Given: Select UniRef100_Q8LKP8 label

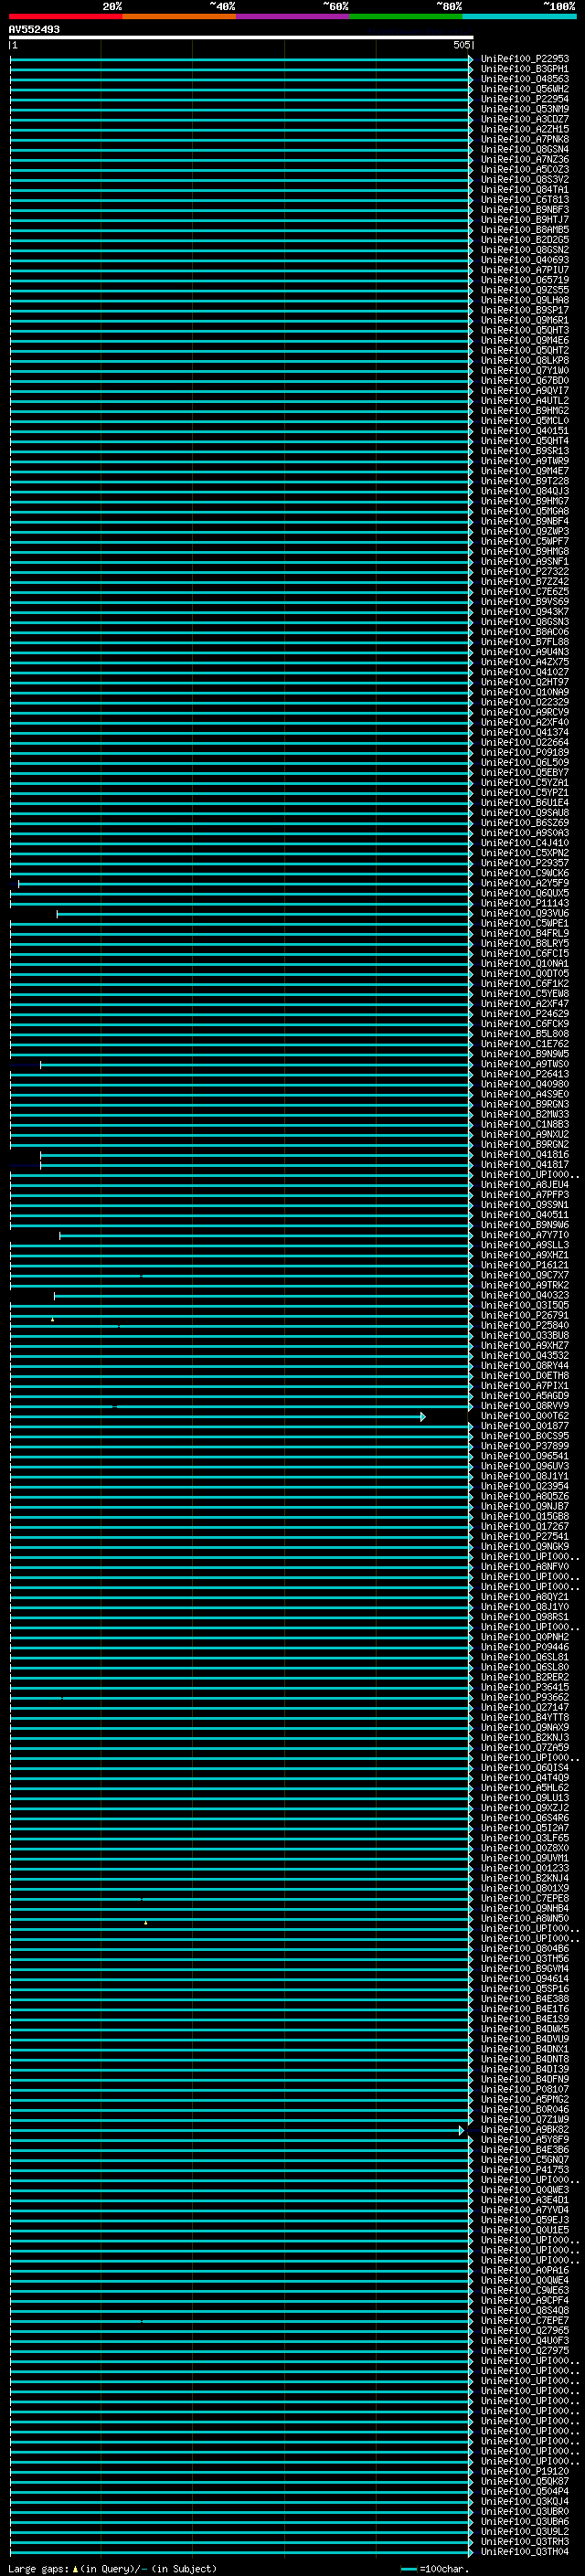Looking at the screenshot, I should (x=524, y=360).
